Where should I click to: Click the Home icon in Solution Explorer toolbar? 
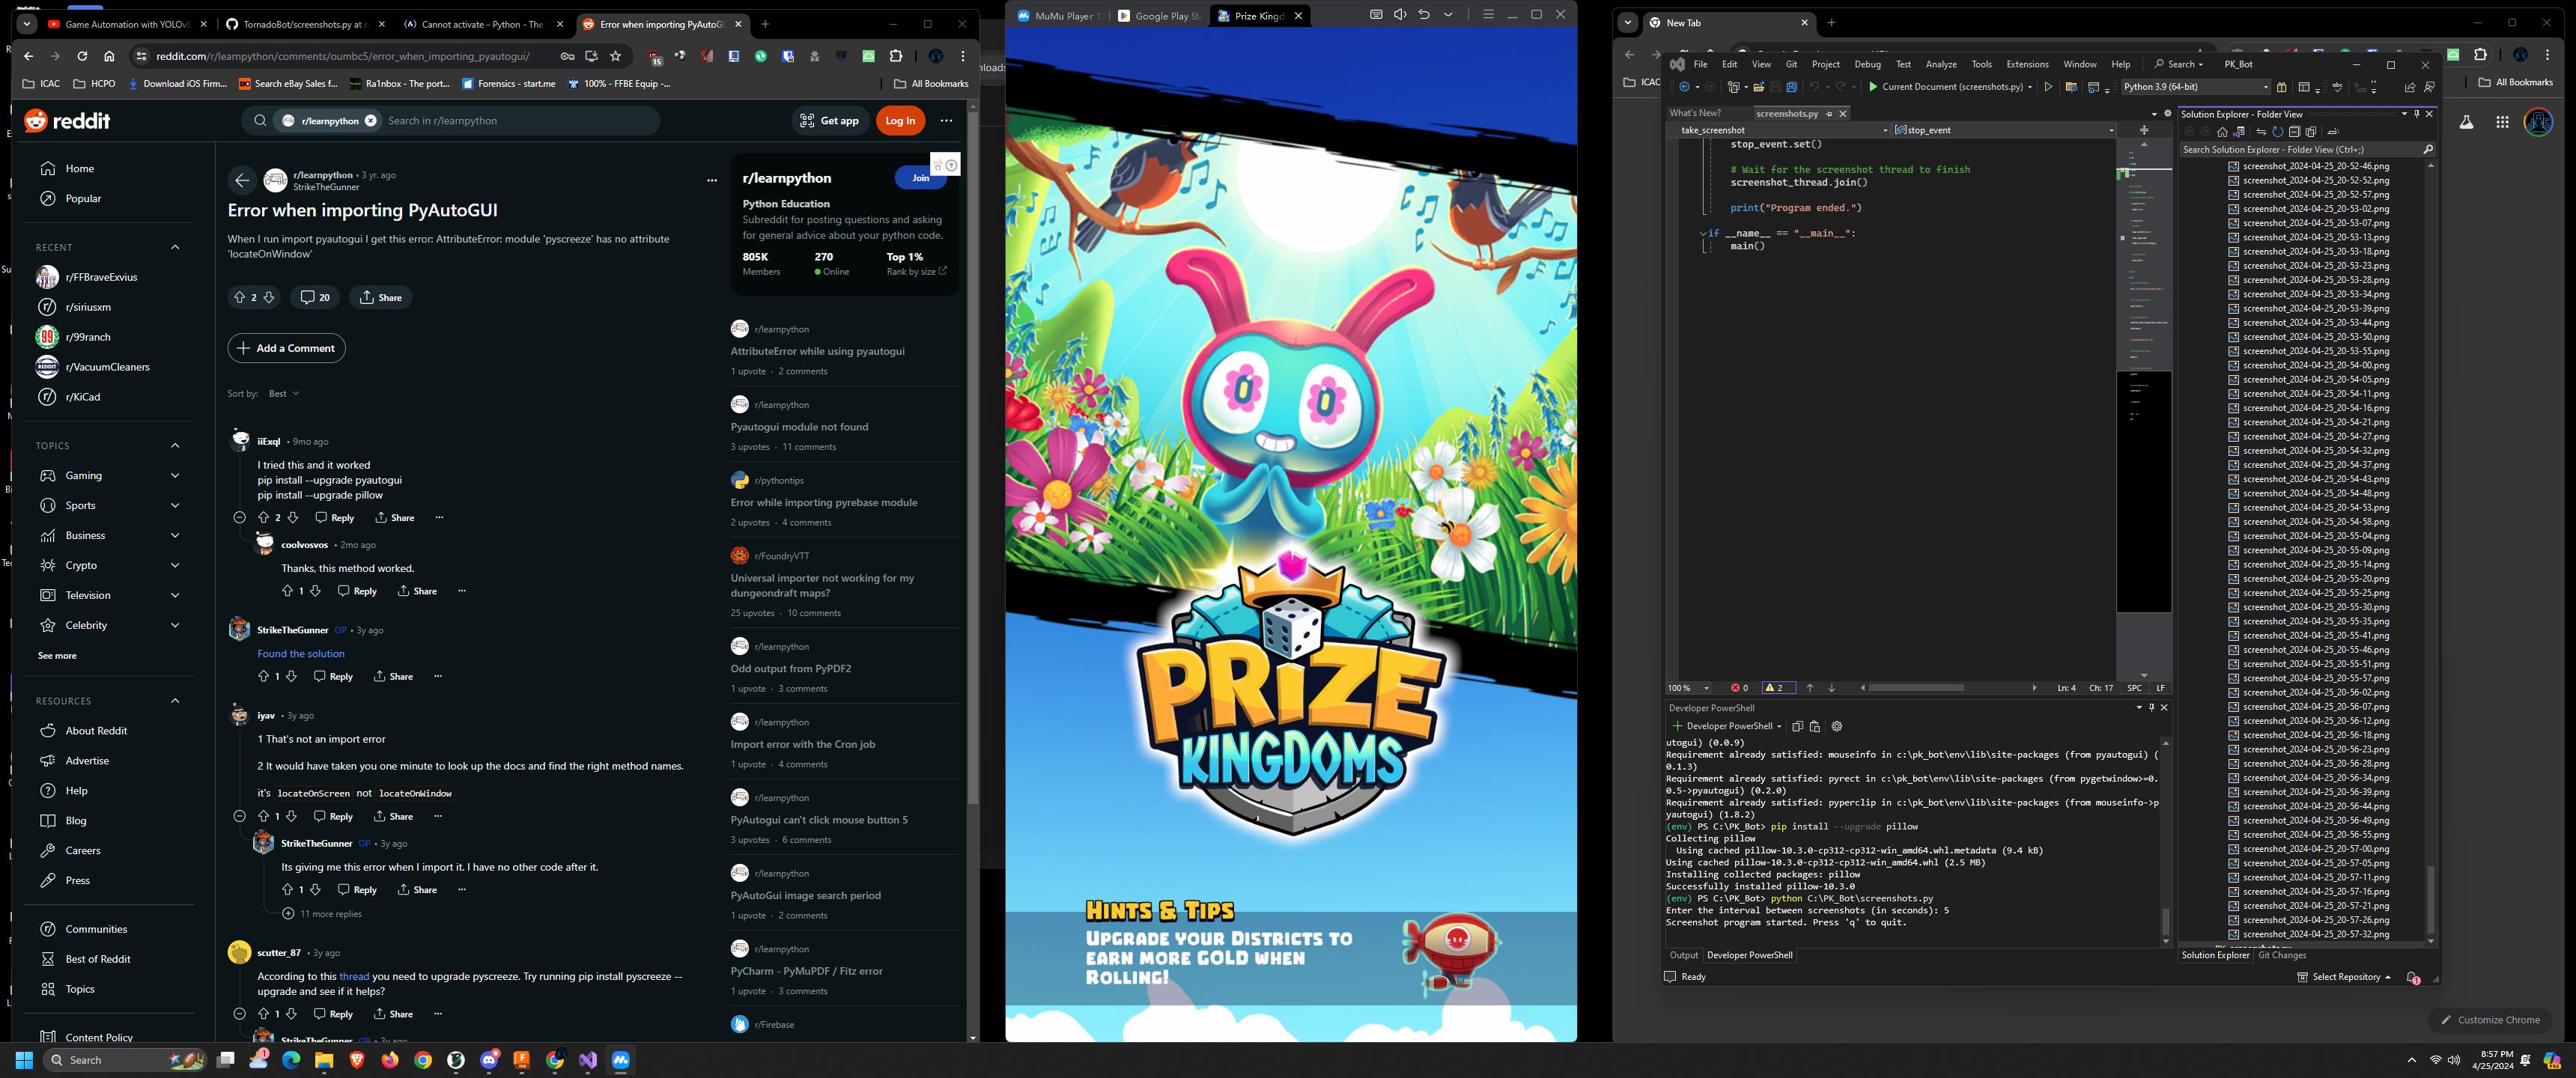[2222, 131]
